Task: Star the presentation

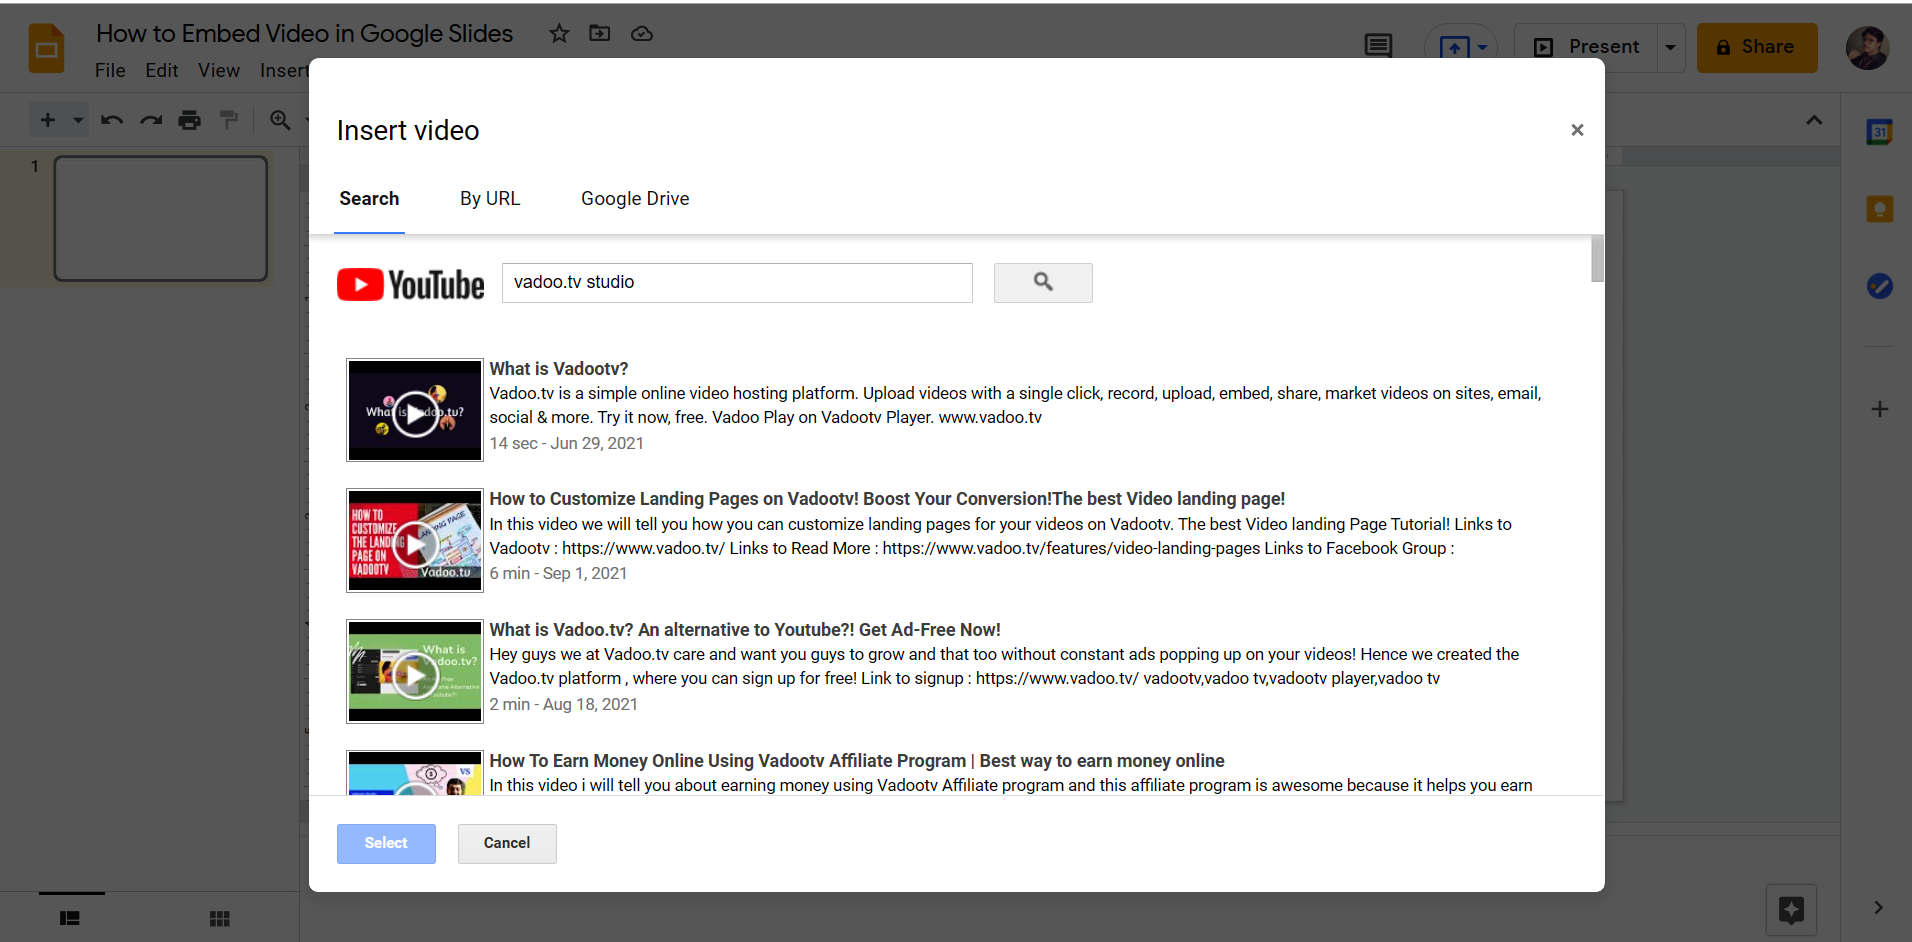Action: (559, 34)
